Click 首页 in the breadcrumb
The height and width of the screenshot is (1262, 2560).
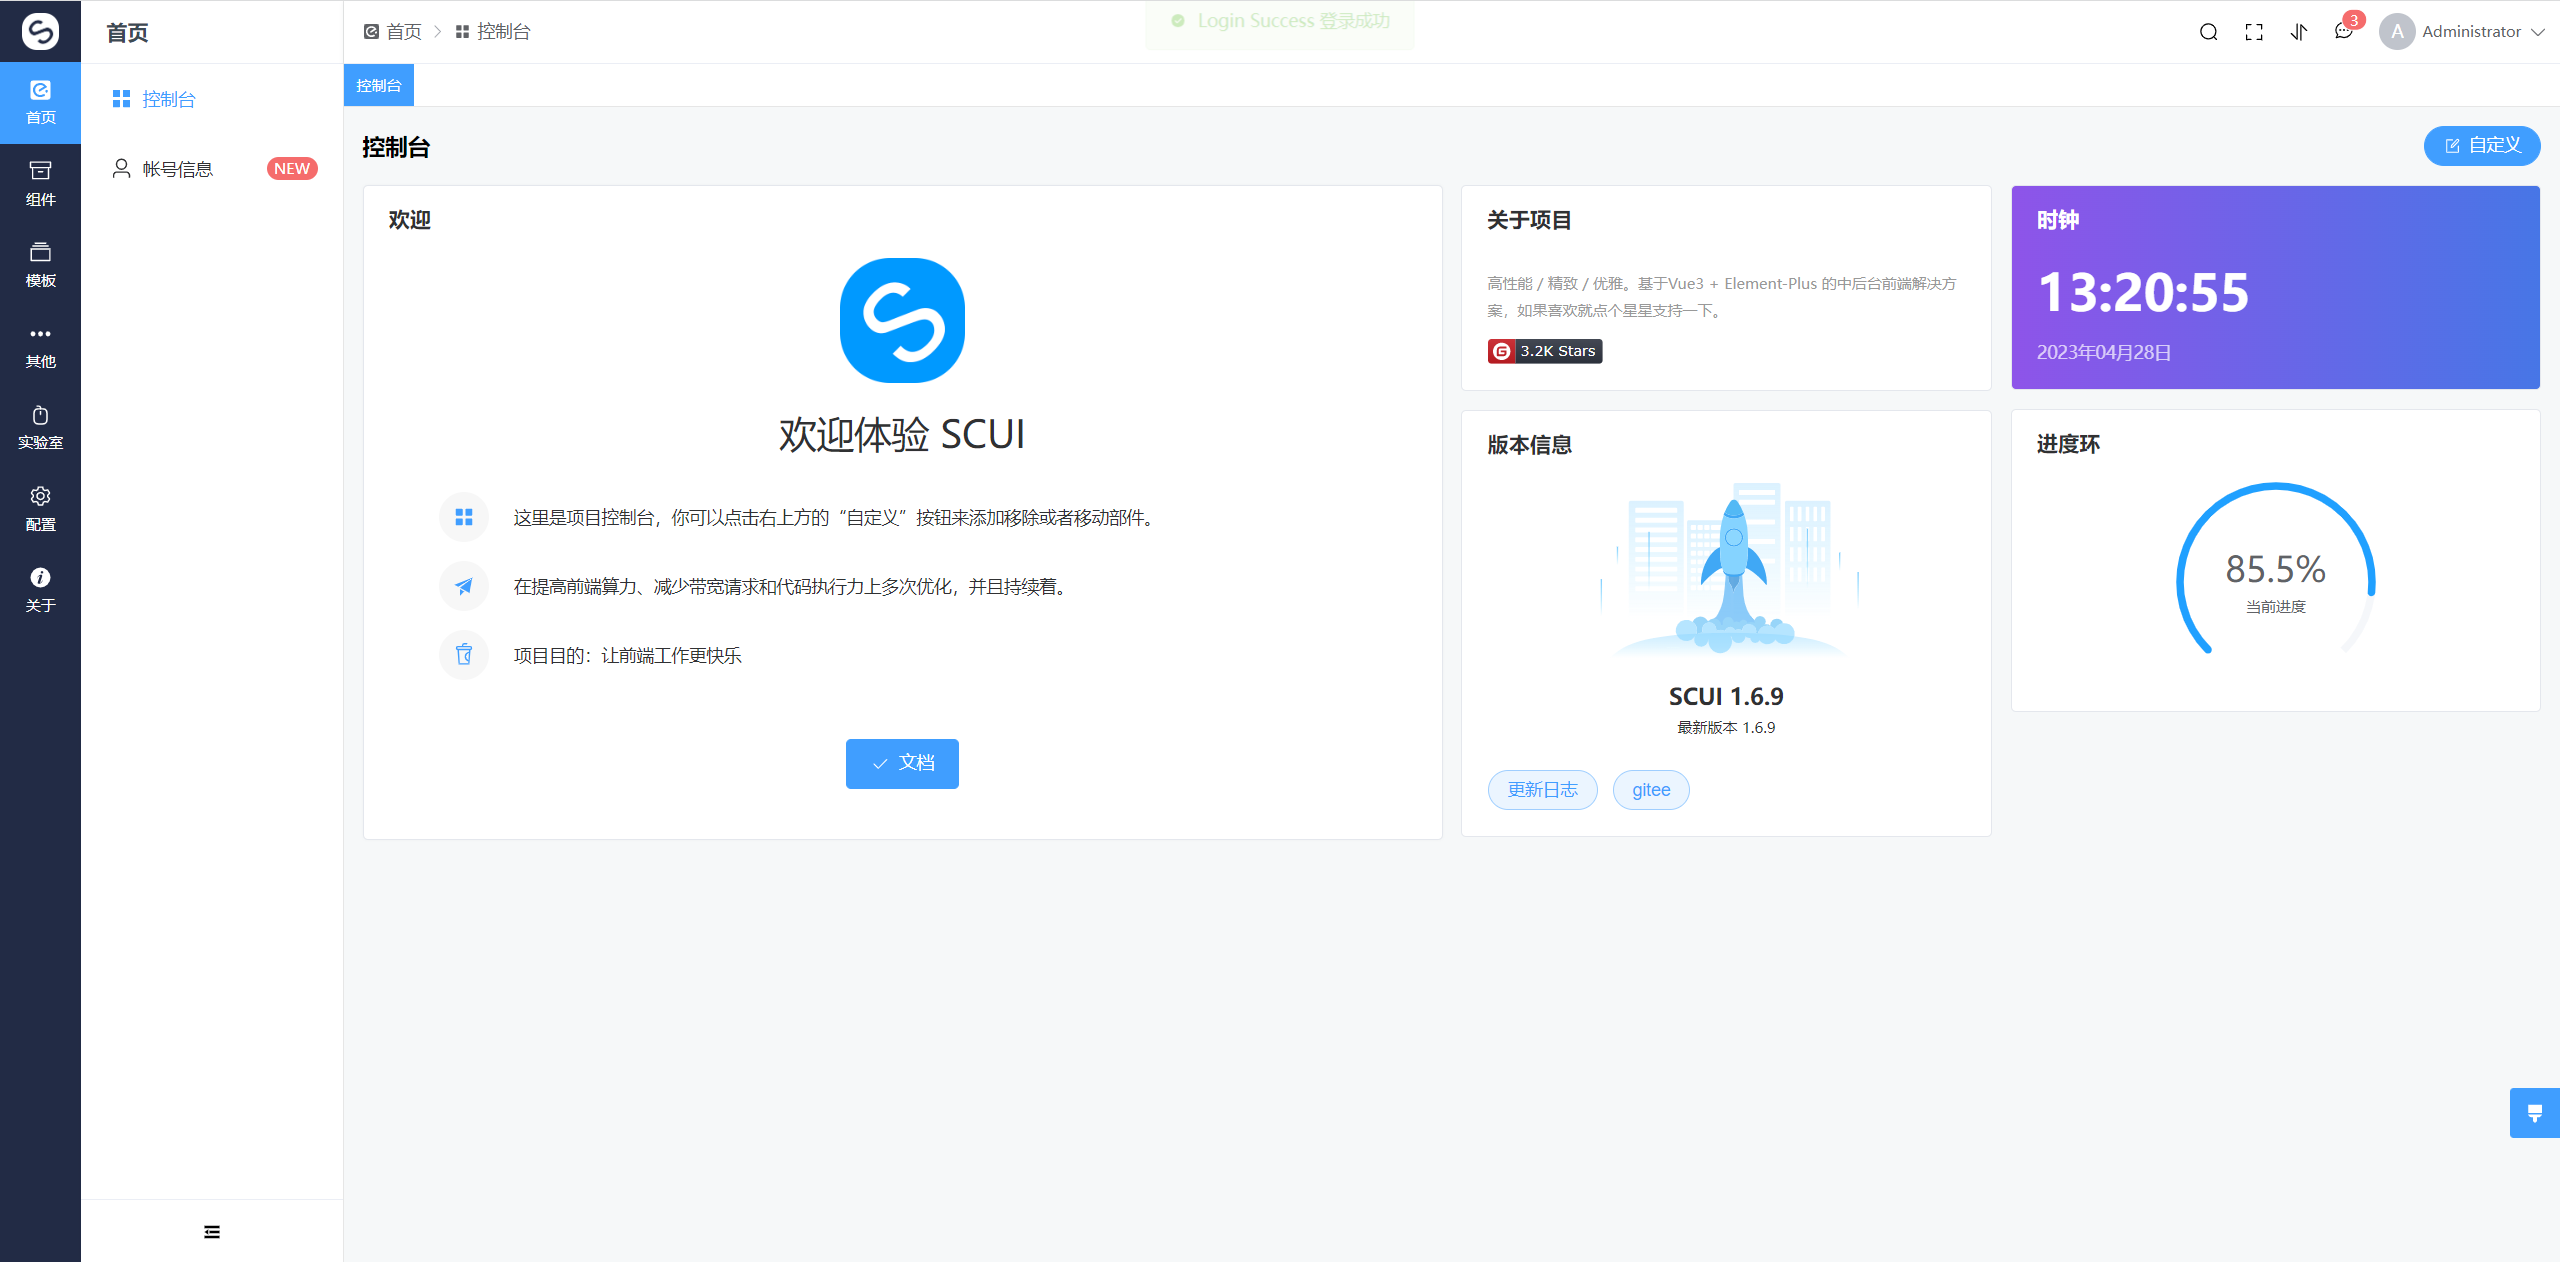[392, 32]
